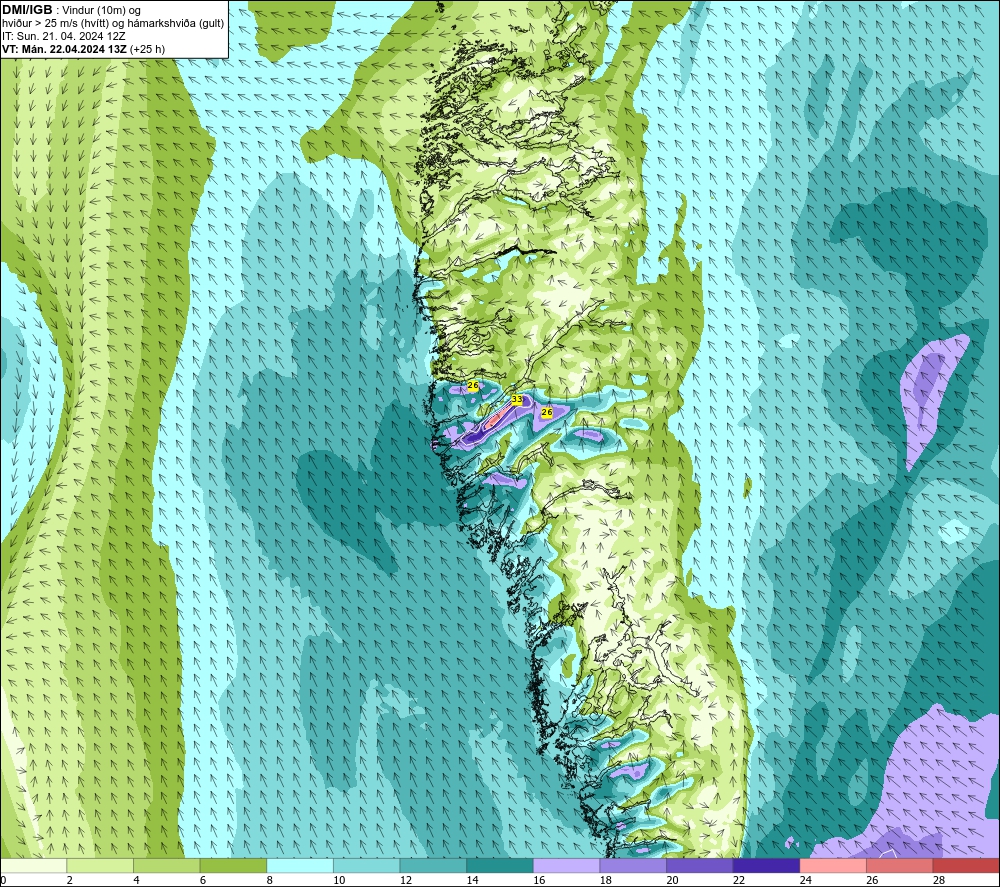Click the '(+25 h)' forecast offset text
The height and width of the screenshot is (887, 1000).
click(147, 49)
